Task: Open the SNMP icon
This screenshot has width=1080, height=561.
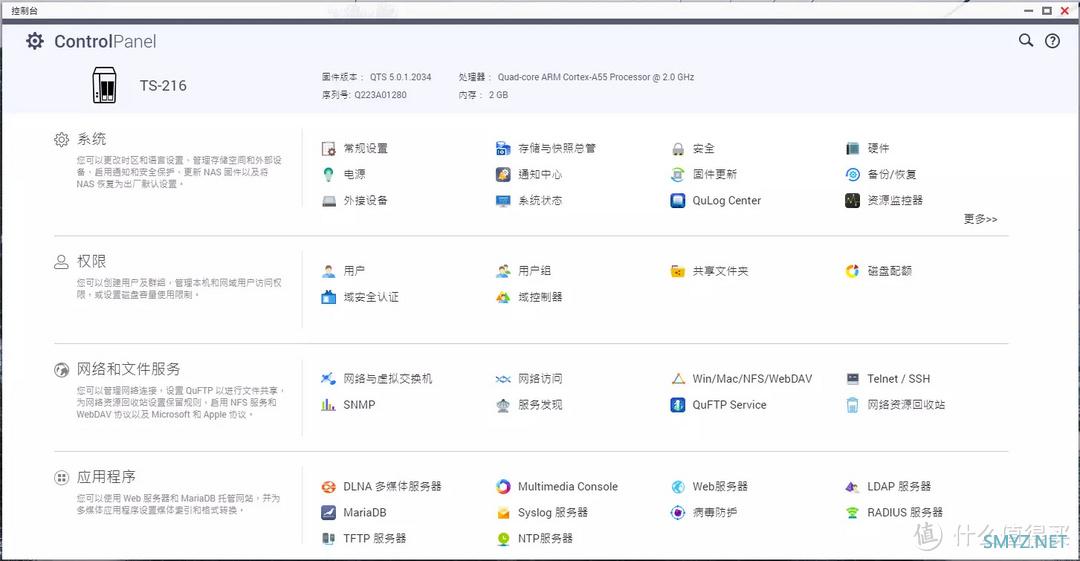Action: pyautogui.click(x=329, y=405)
